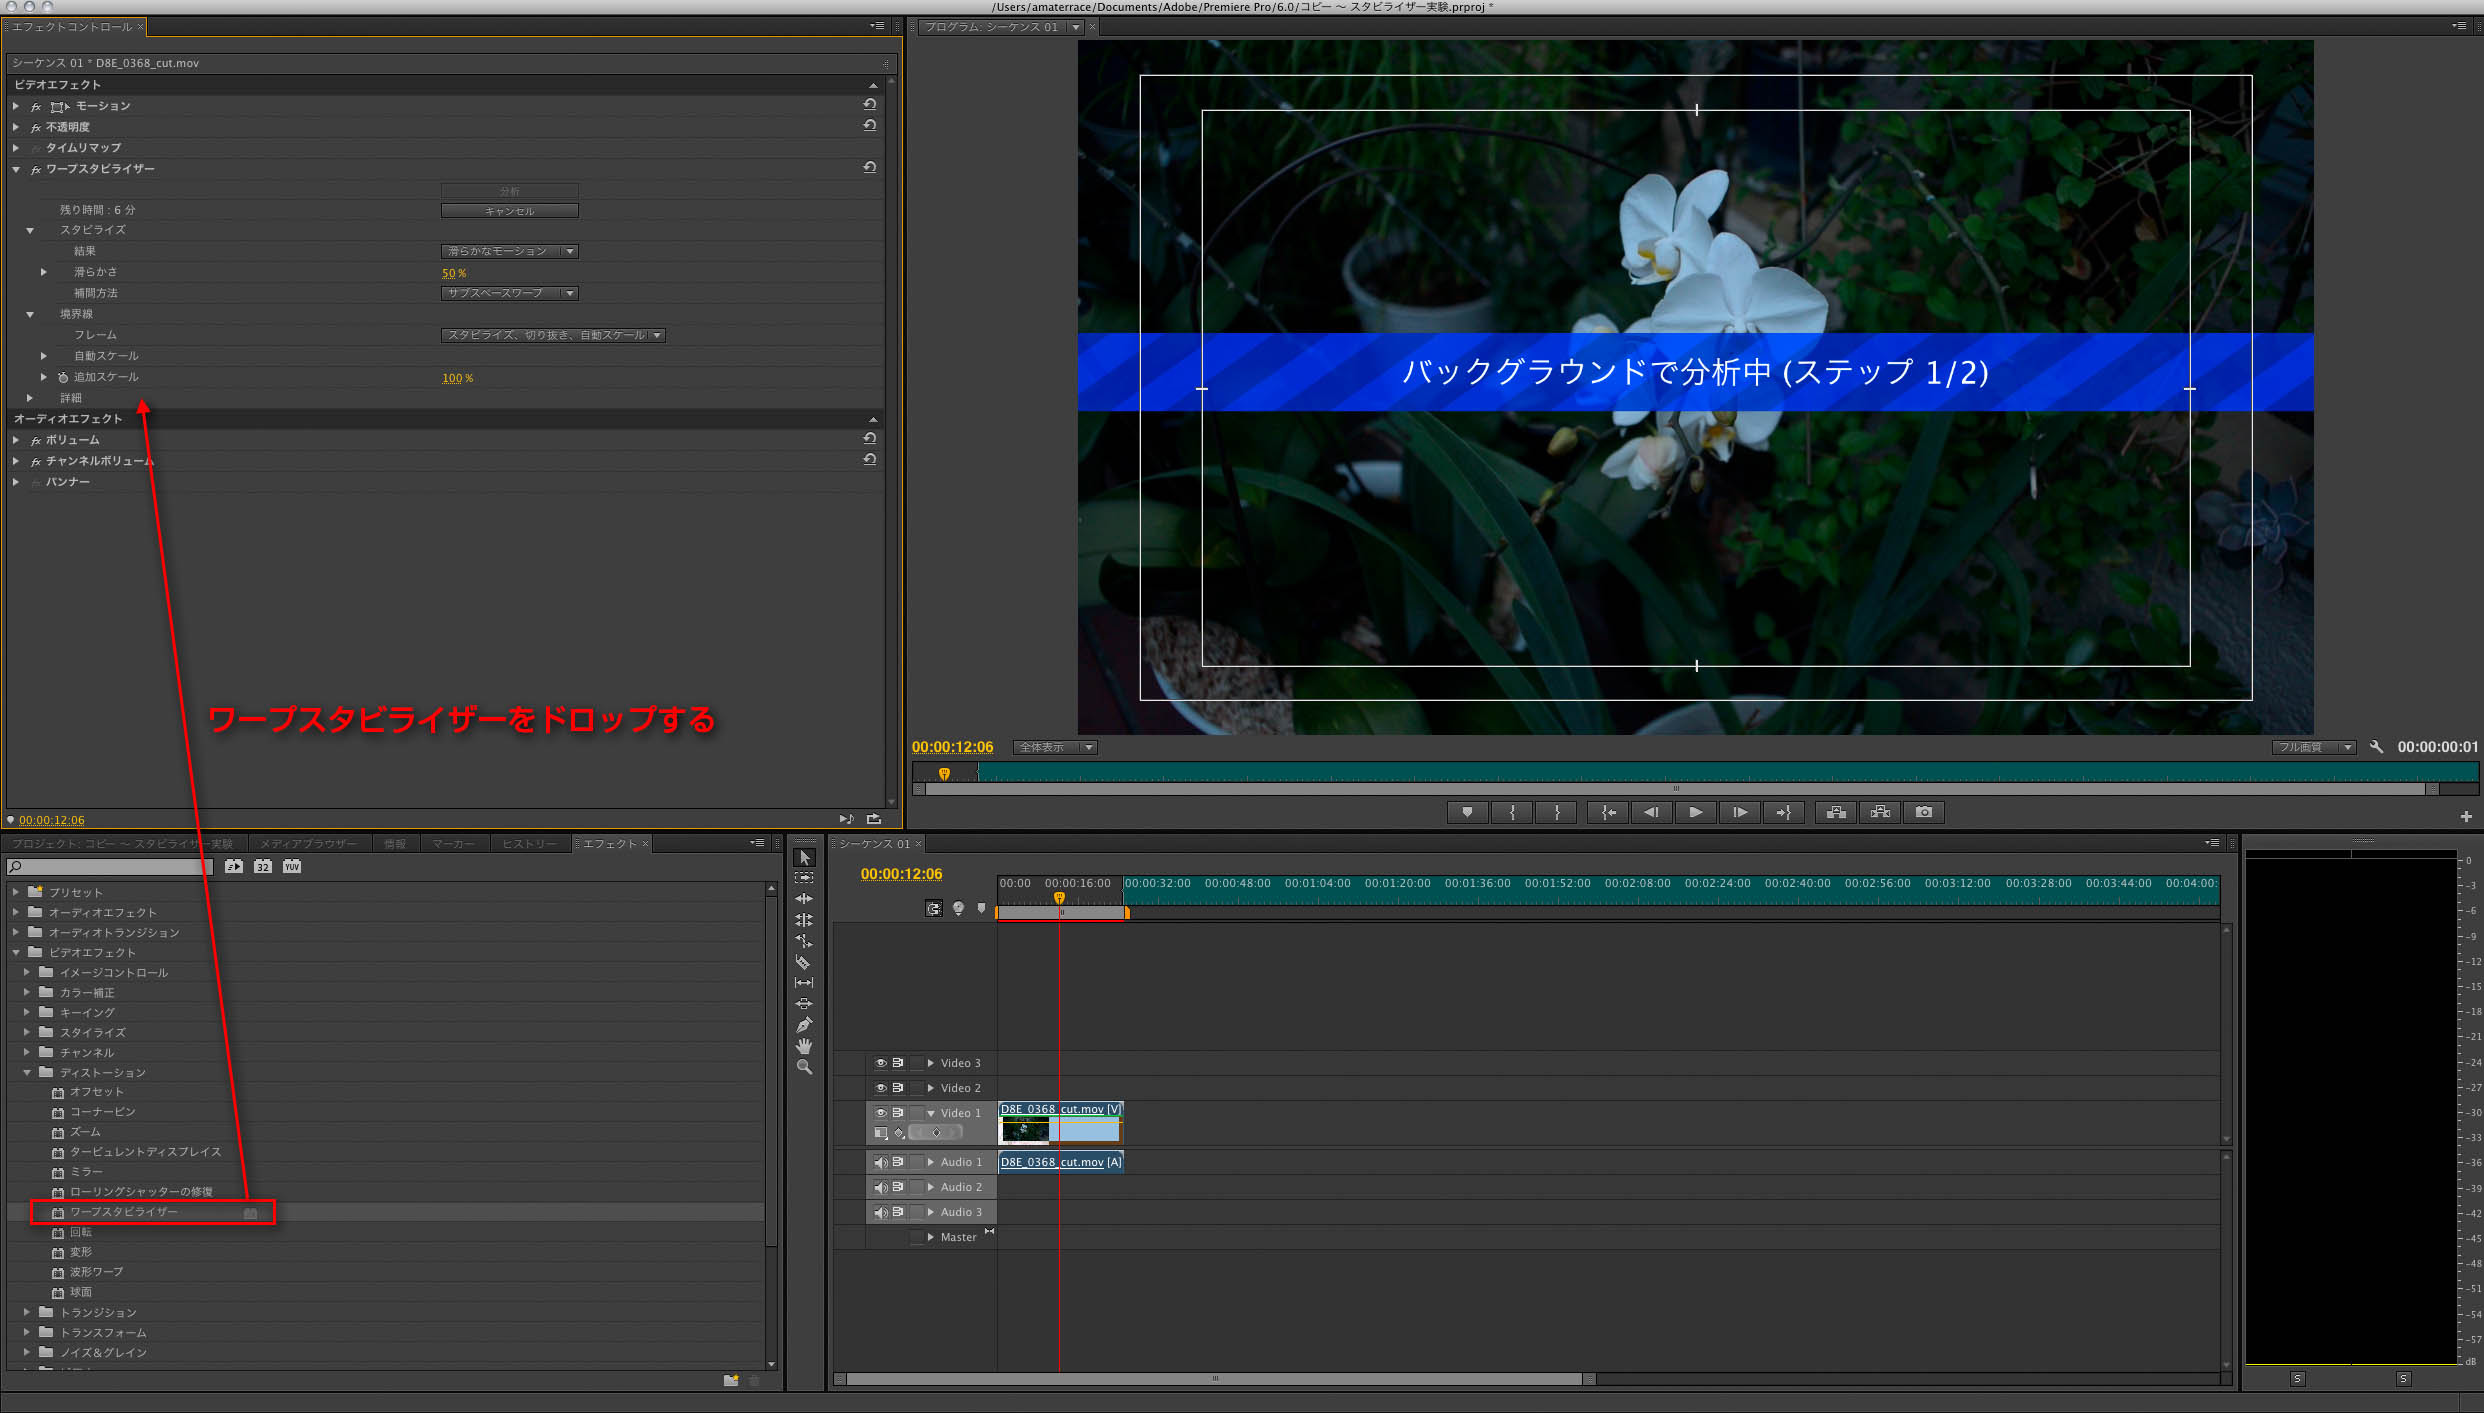The width and height of the screenshot is (2484, 1413).
Task: Select the Ripple Edit tool
Action: pos(804,899)
